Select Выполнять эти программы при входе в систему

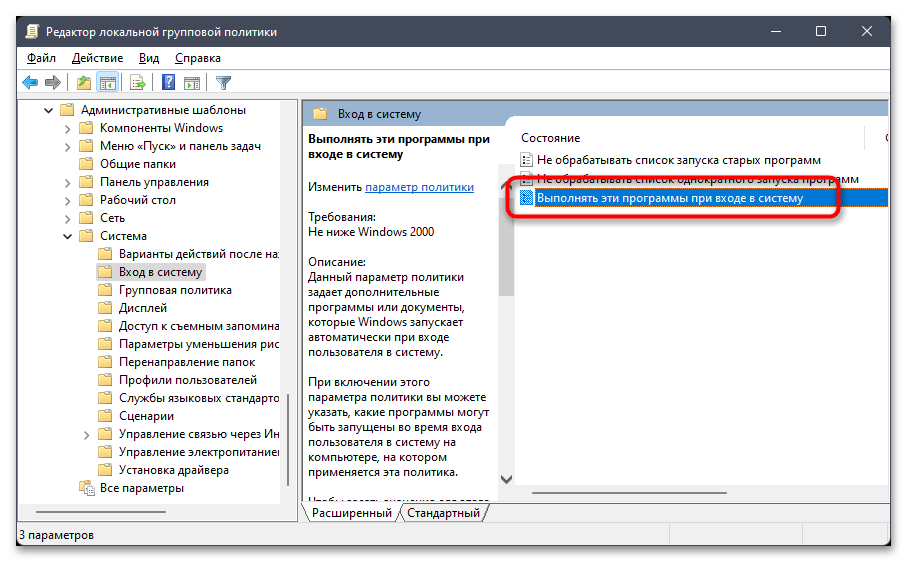[670, 198]
